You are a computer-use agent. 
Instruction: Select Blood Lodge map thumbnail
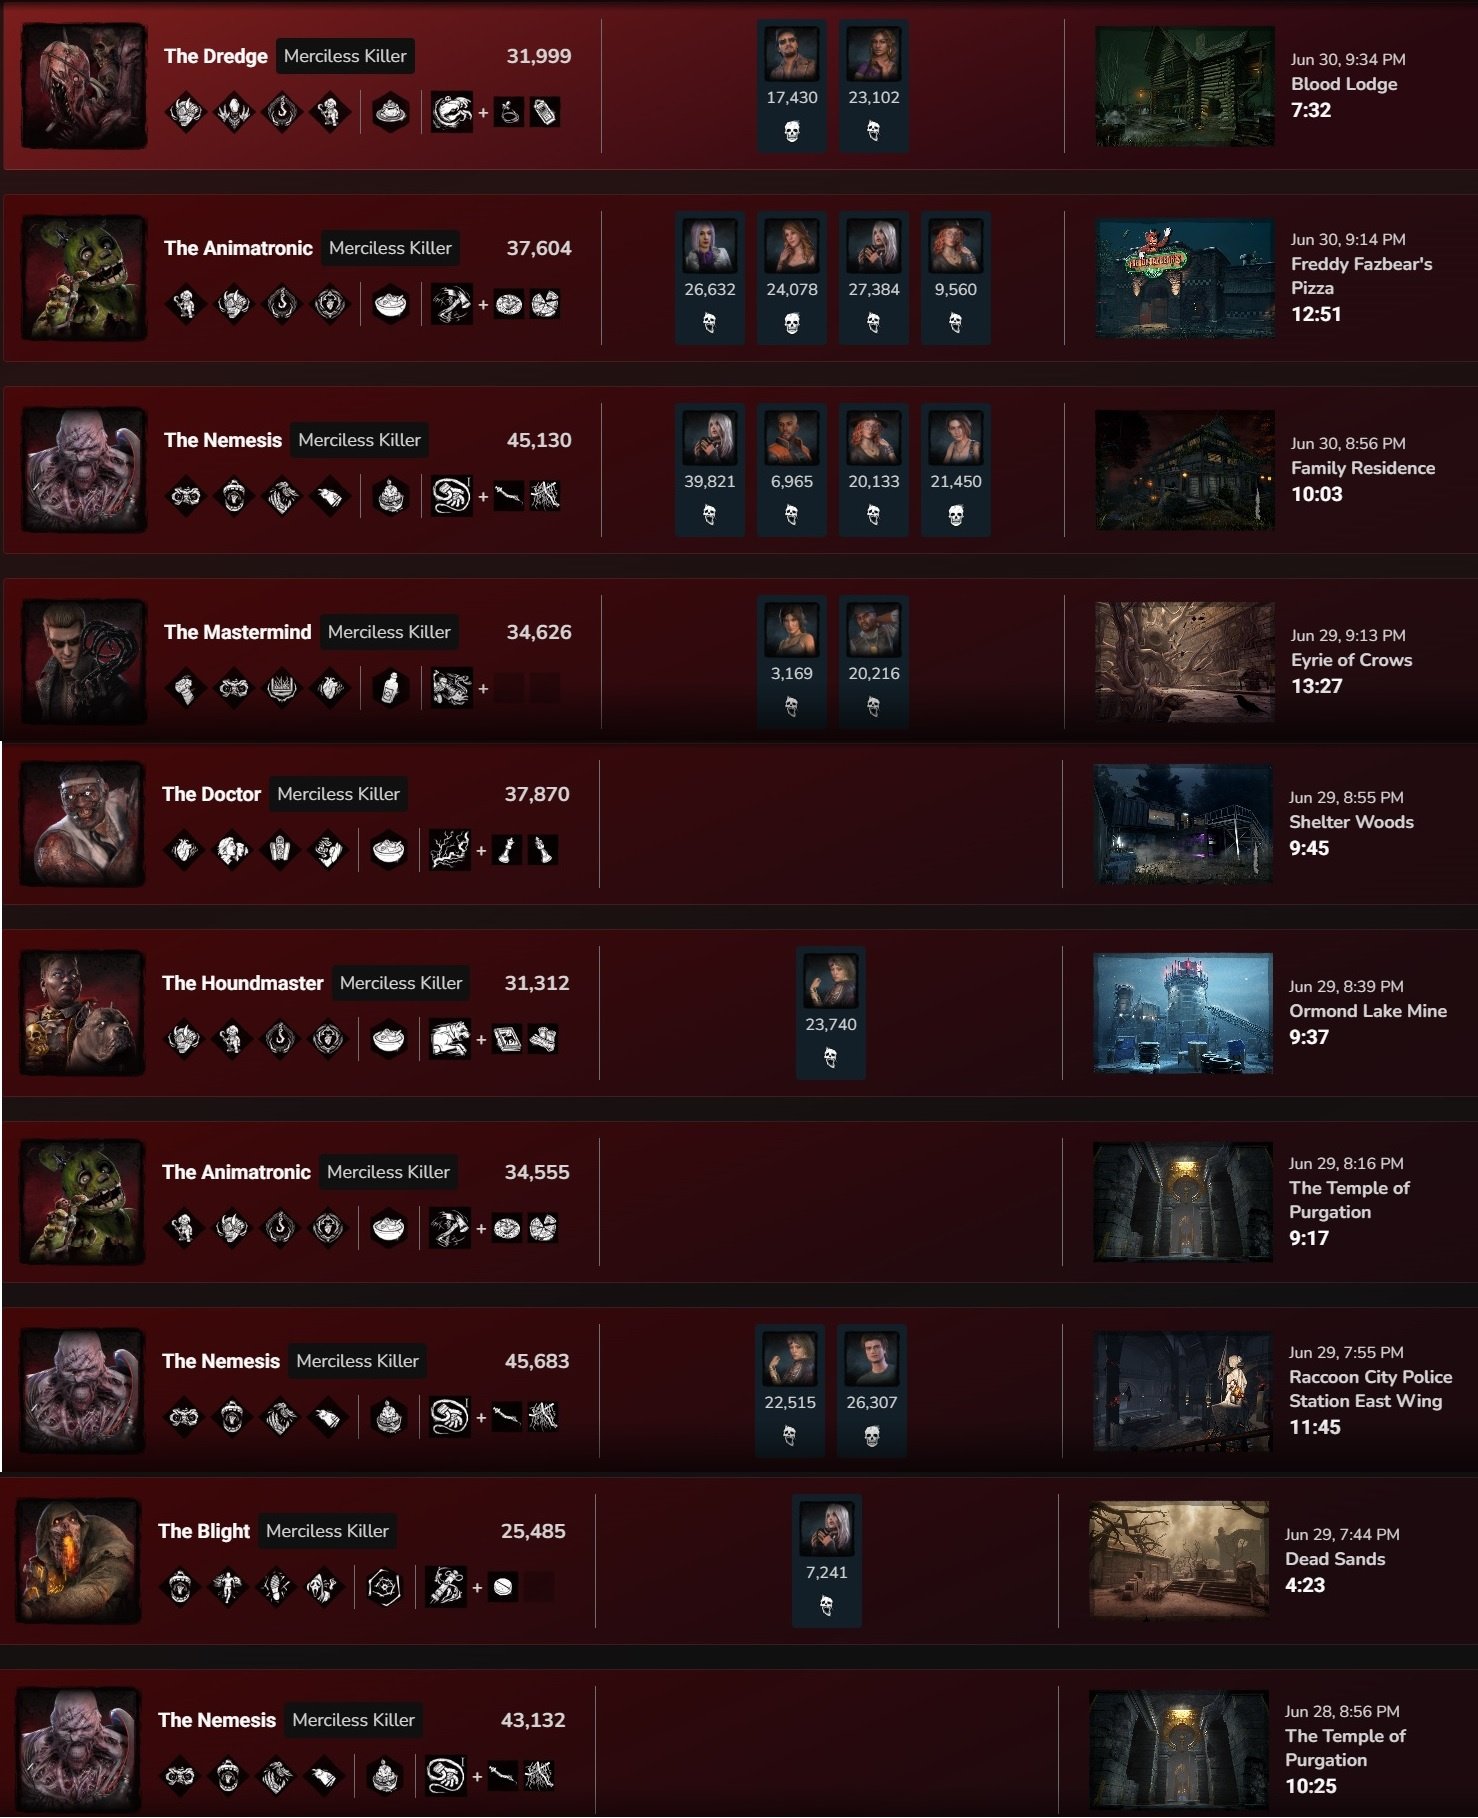(1185, 86)
